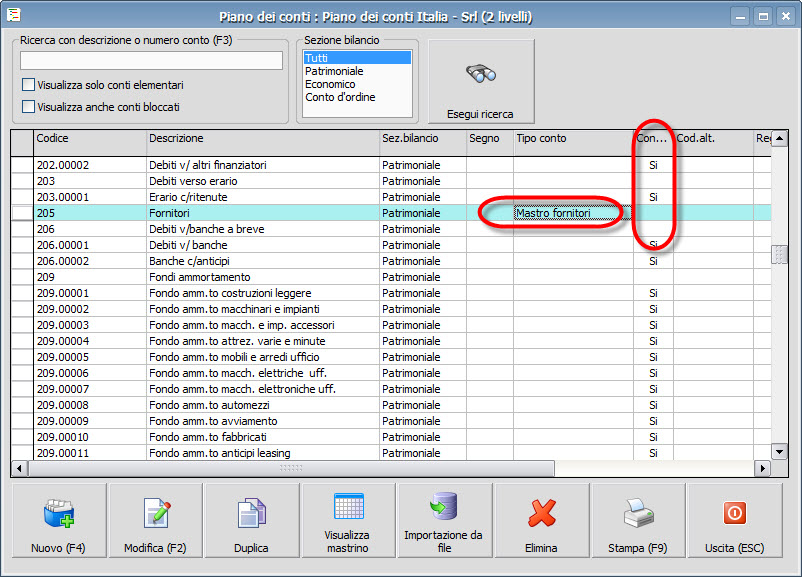Click code cell 209.00005
802x577 pixels.
90,357
